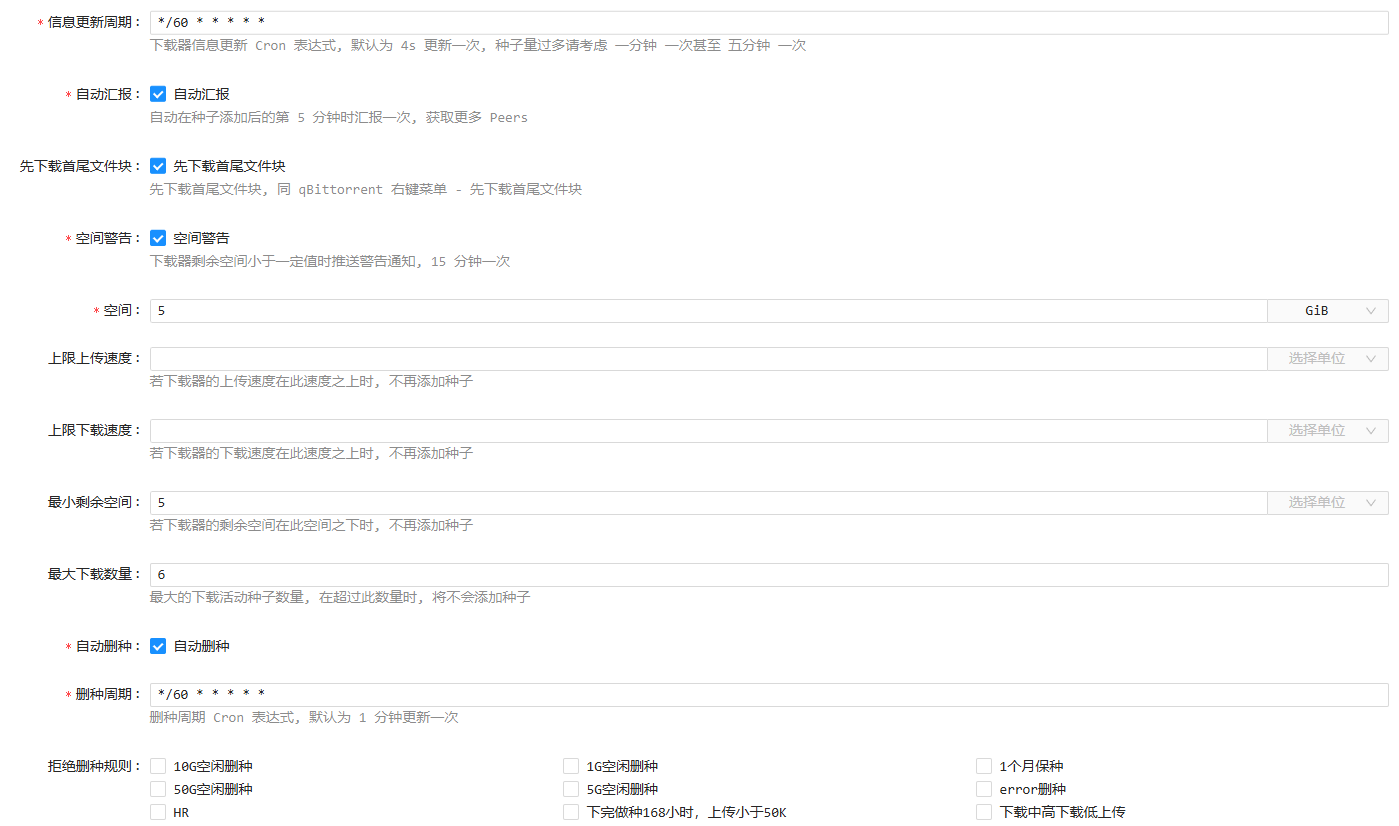Viewport: 1399px width, 826px height.
Task: Disable the 空间警告 checkbox
Action: [x=158, y=238]
